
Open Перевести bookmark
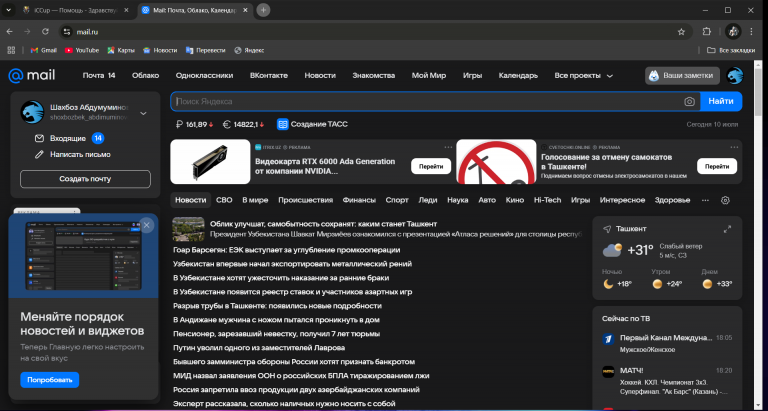(206, 50)
